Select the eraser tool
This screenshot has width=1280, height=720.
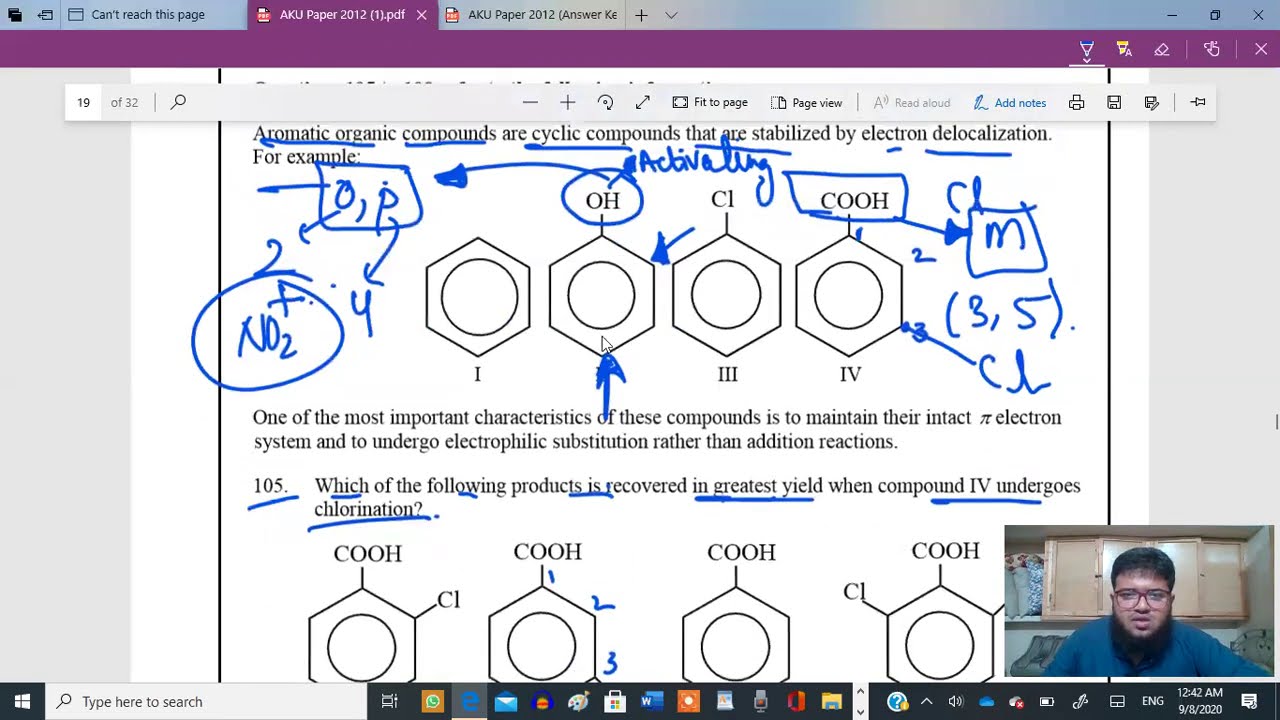[x=1161, y=49]
